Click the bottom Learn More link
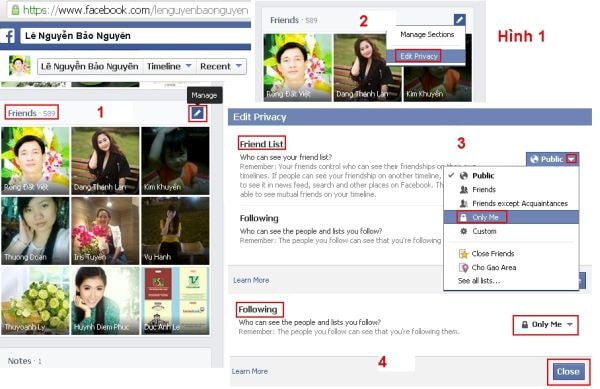 [250, 371]
